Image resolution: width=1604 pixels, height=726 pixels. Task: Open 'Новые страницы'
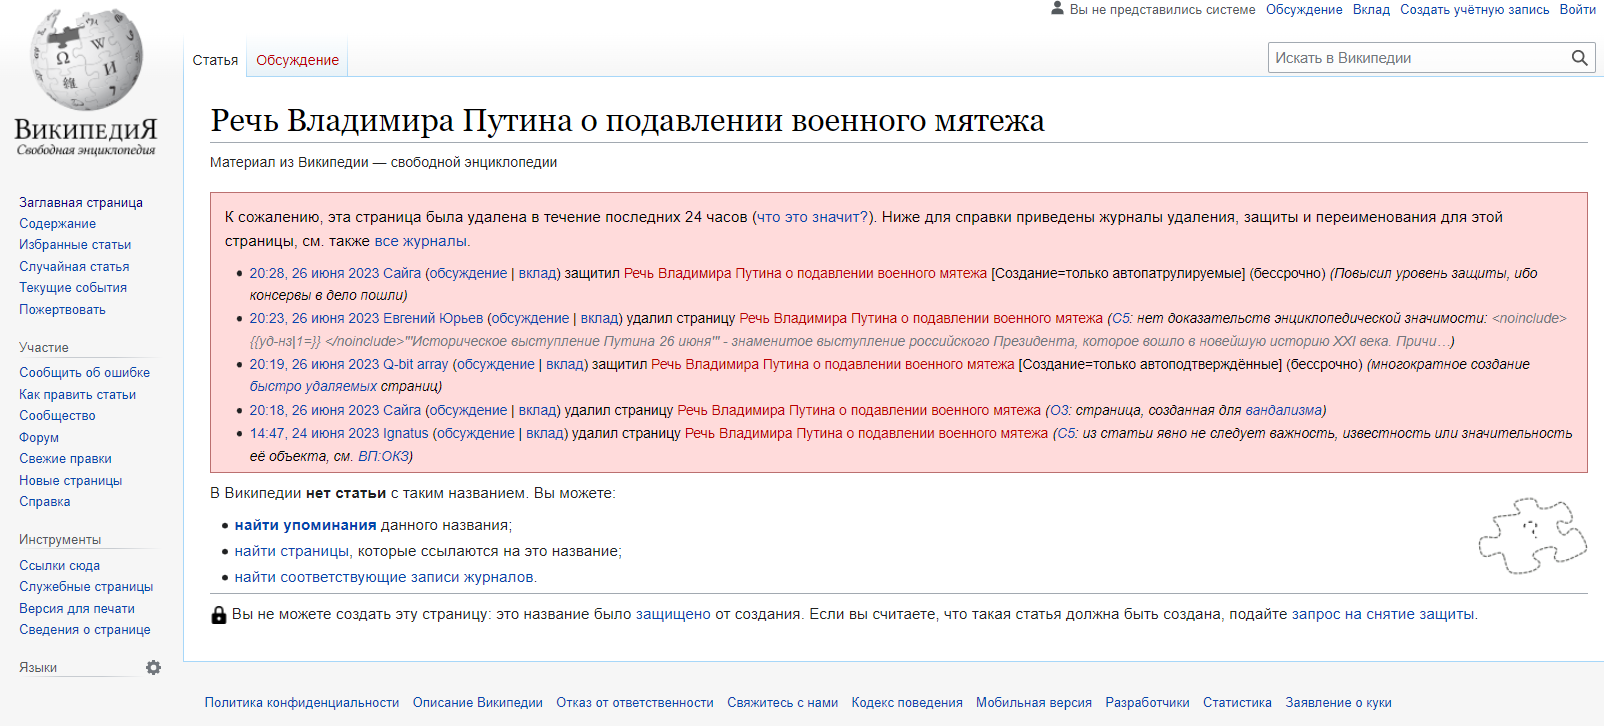click(70, 480)
